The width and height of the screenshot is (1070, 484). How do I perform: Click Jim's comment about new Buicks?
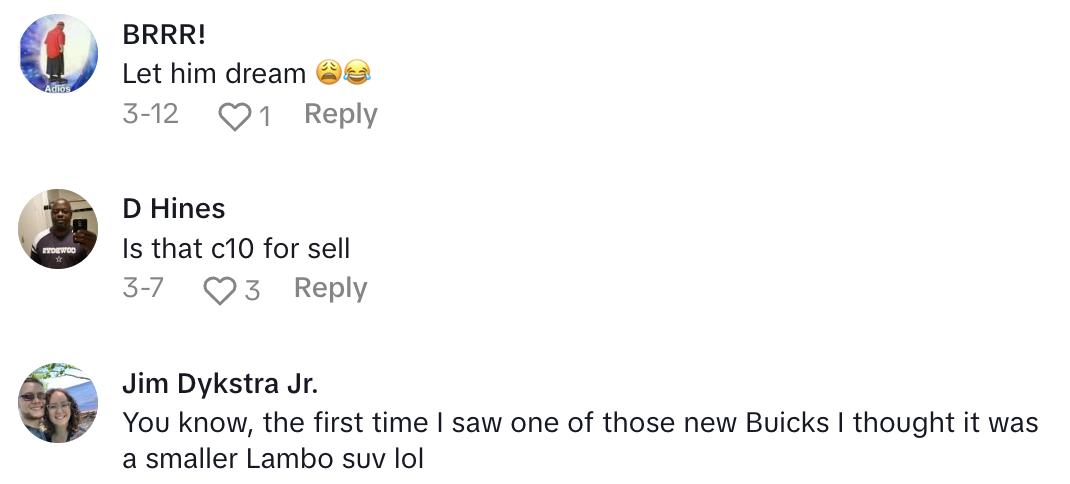pos(580,423)
